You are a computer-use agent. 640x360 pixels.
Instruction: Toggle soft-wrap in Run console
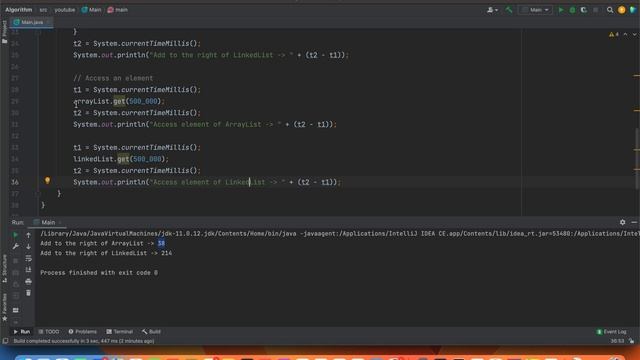(28, 258)
